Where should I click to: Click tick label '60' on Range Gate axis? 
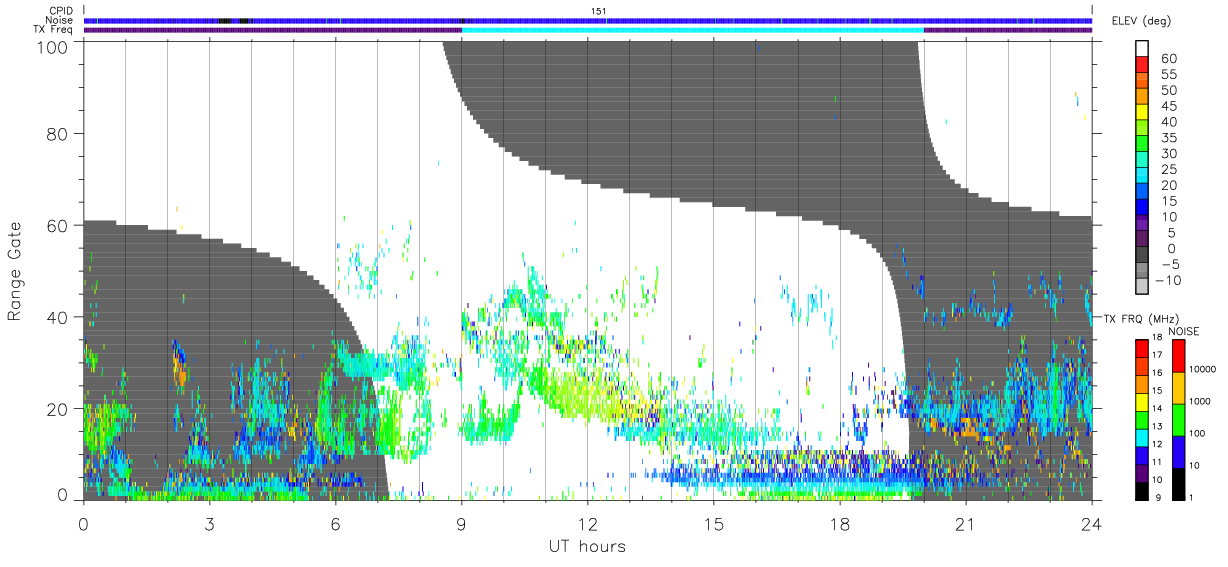point(57,226)
